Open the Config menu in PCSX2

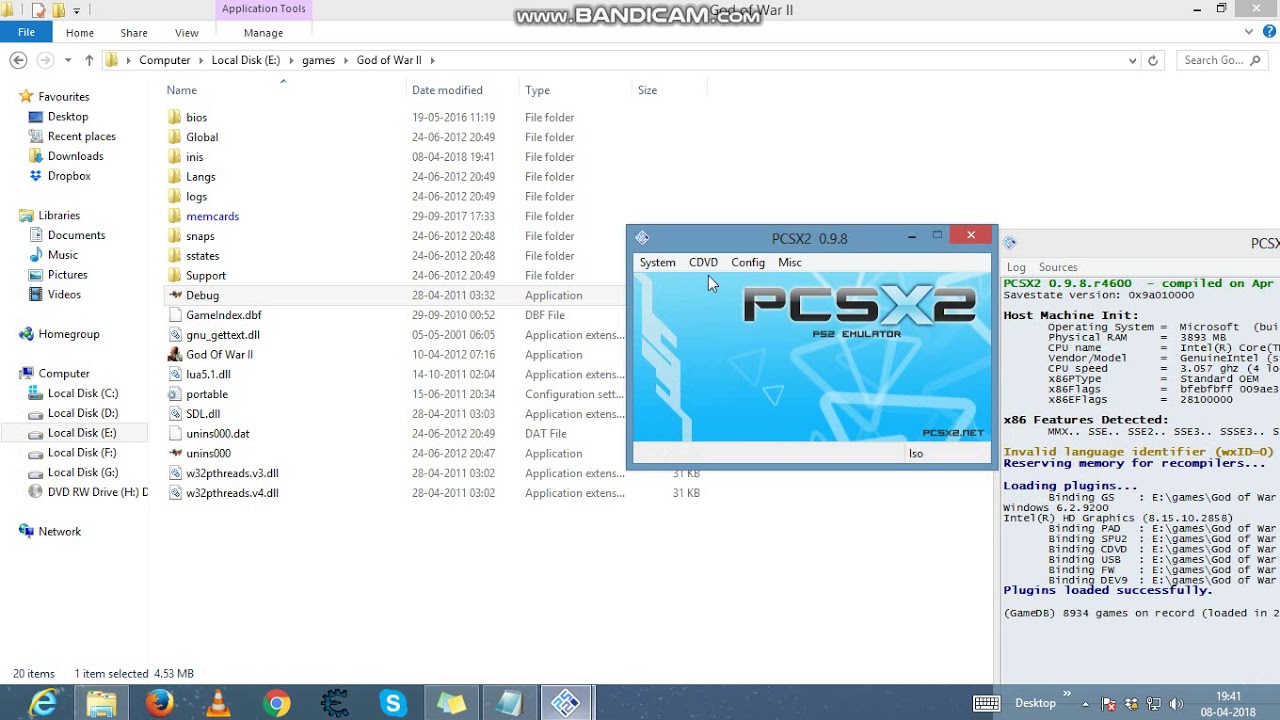coord(747,262)
